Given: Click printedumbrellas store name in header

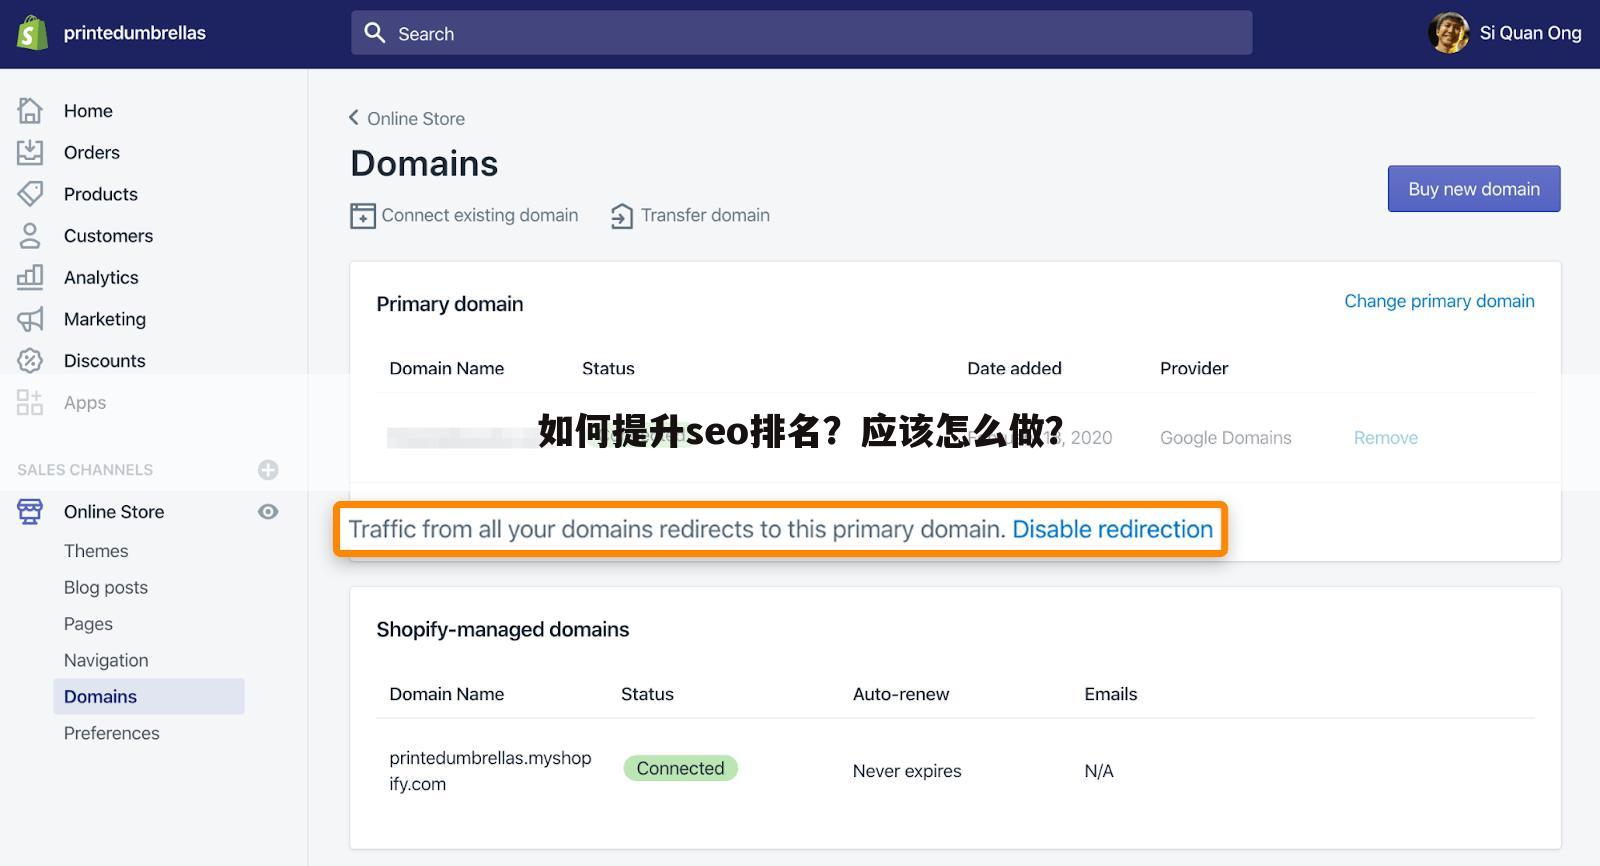Looking at the screenshot, I should [135, 33].
